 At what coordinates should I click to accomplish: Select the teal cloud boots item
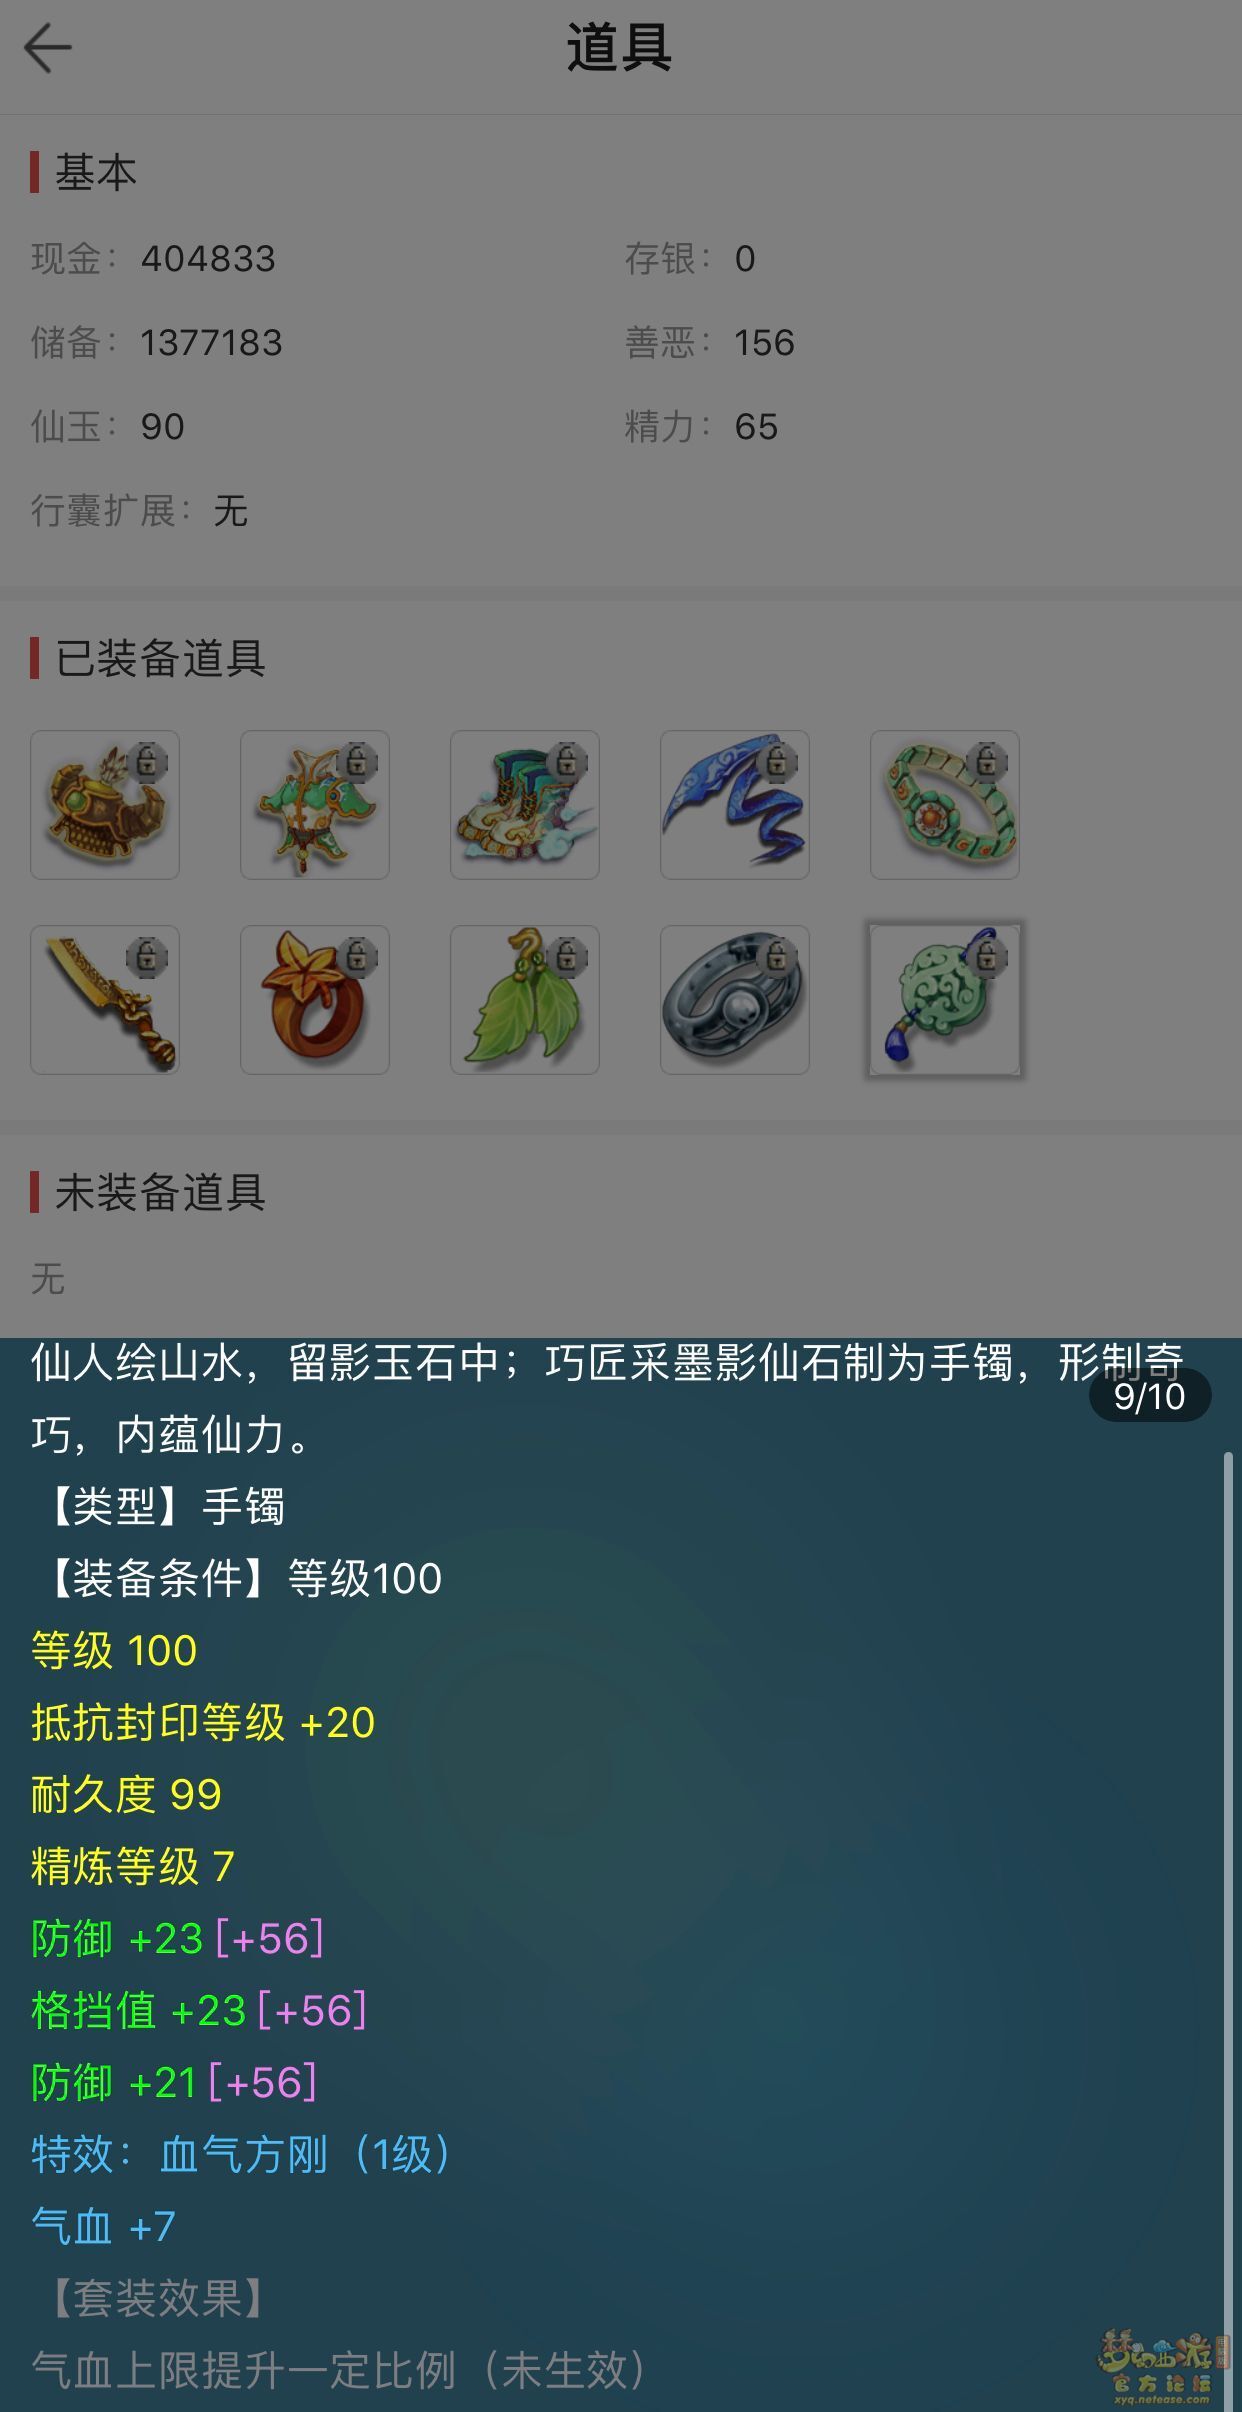point(525,805)
